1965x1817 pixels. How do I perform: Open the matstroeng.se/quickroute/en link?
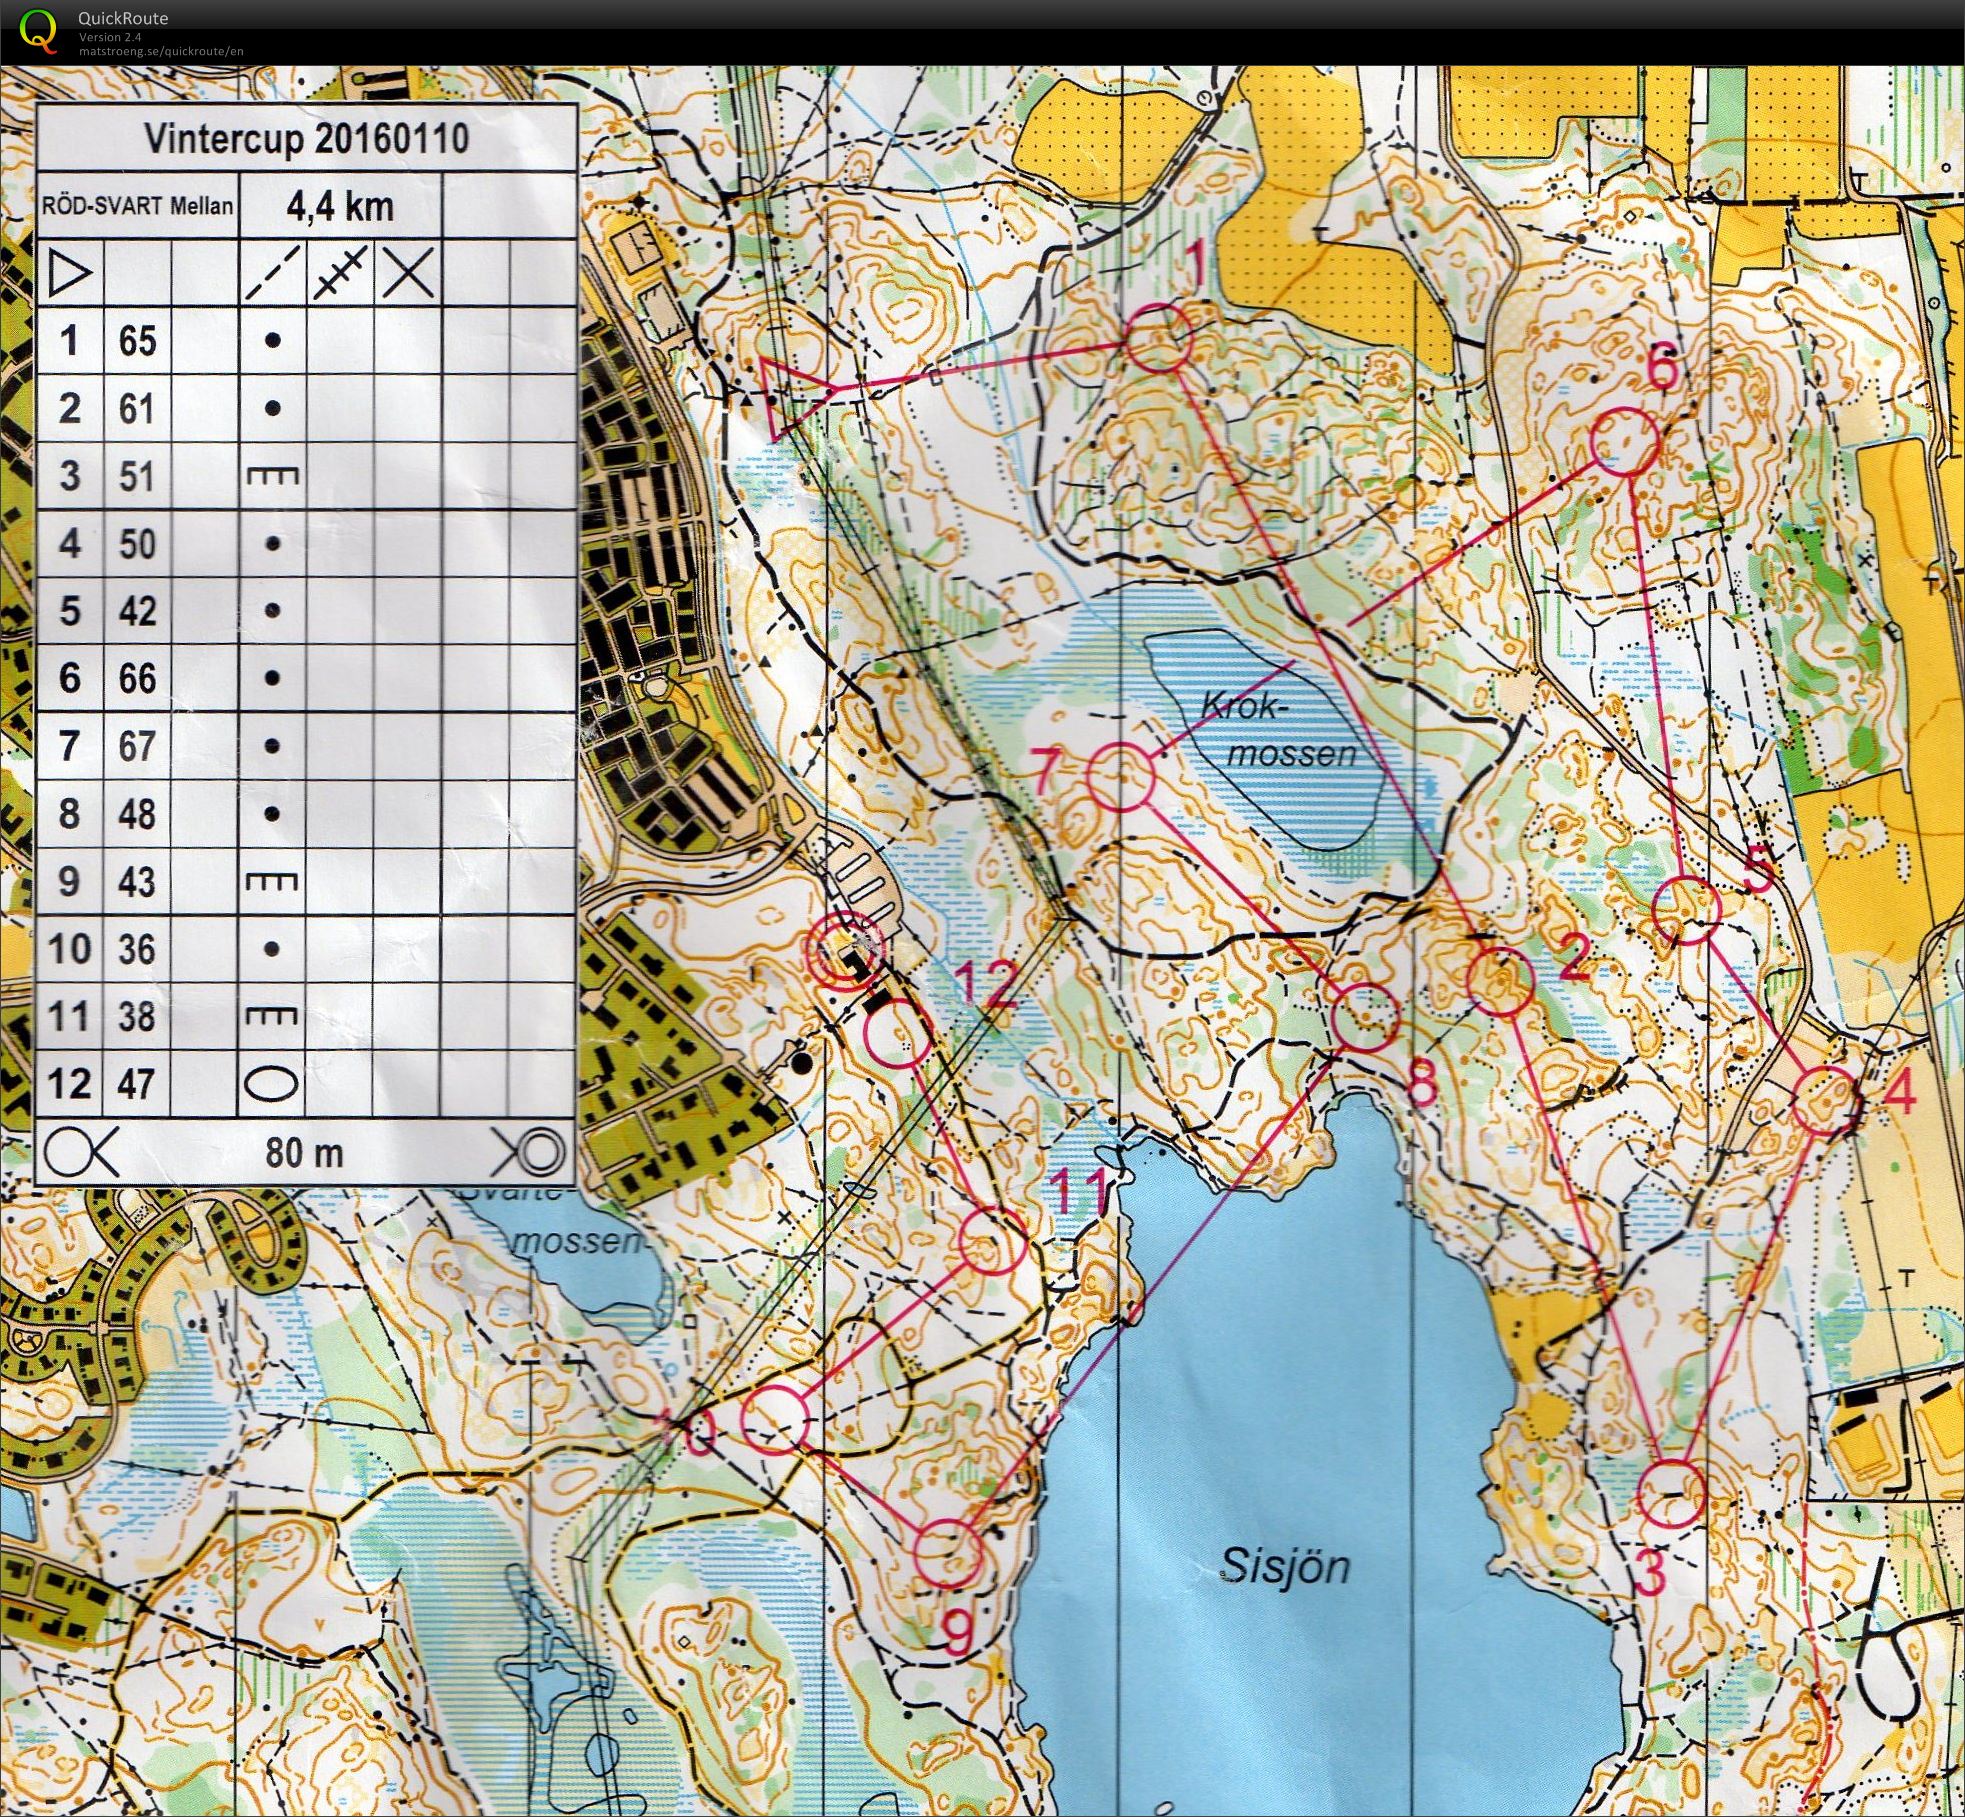[161, 51]
